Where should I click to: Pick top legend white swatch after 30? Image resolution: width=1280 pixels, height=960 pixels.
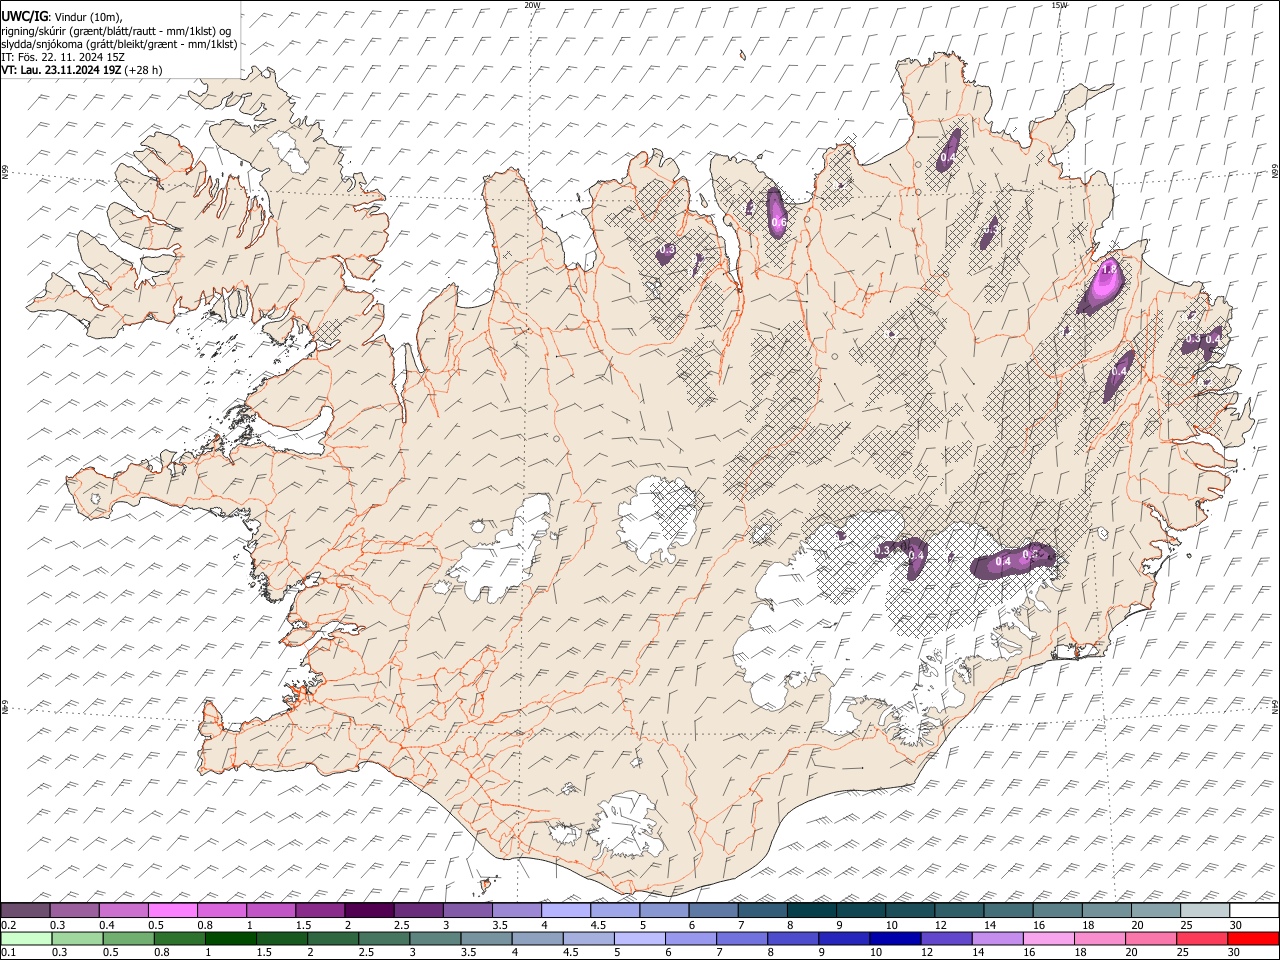coord(1254,911)
